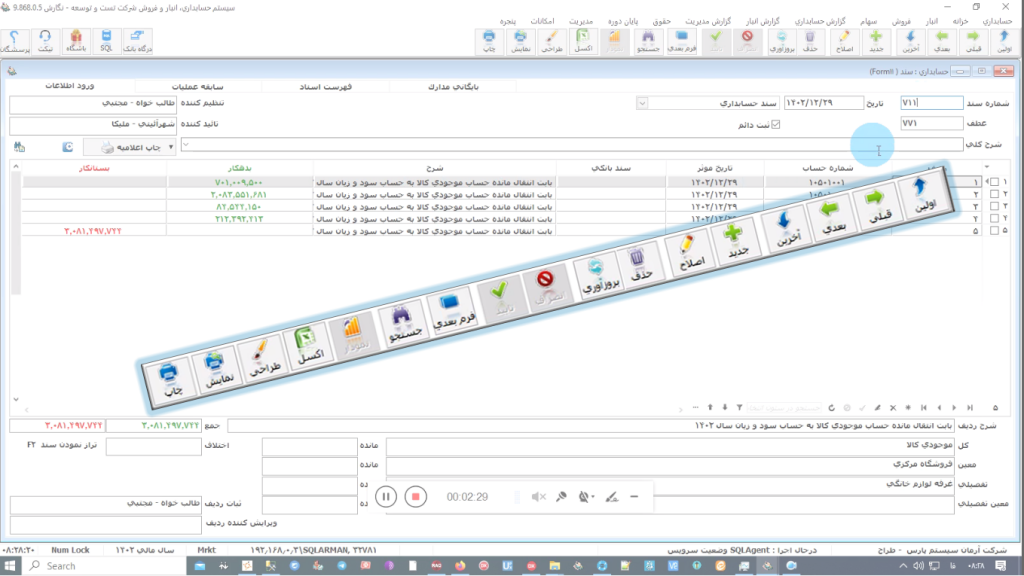Toggle the ثبت دائم checkbox

coord(776,125)
